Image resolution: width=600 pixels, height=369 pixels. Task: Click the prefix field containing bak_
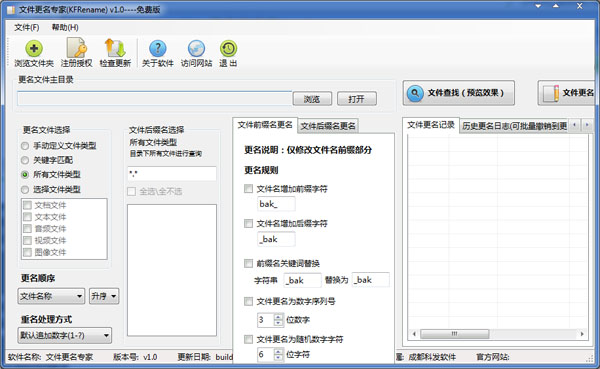[276, 204]
